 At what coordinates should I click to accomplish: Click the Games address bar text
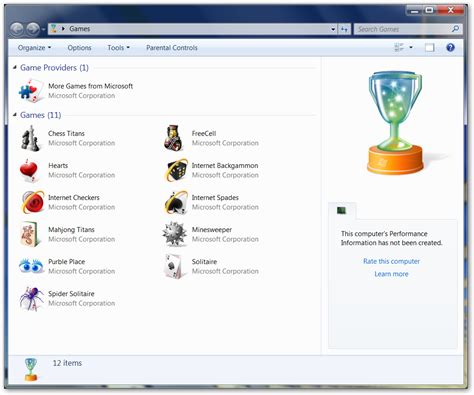pos(80,29)
